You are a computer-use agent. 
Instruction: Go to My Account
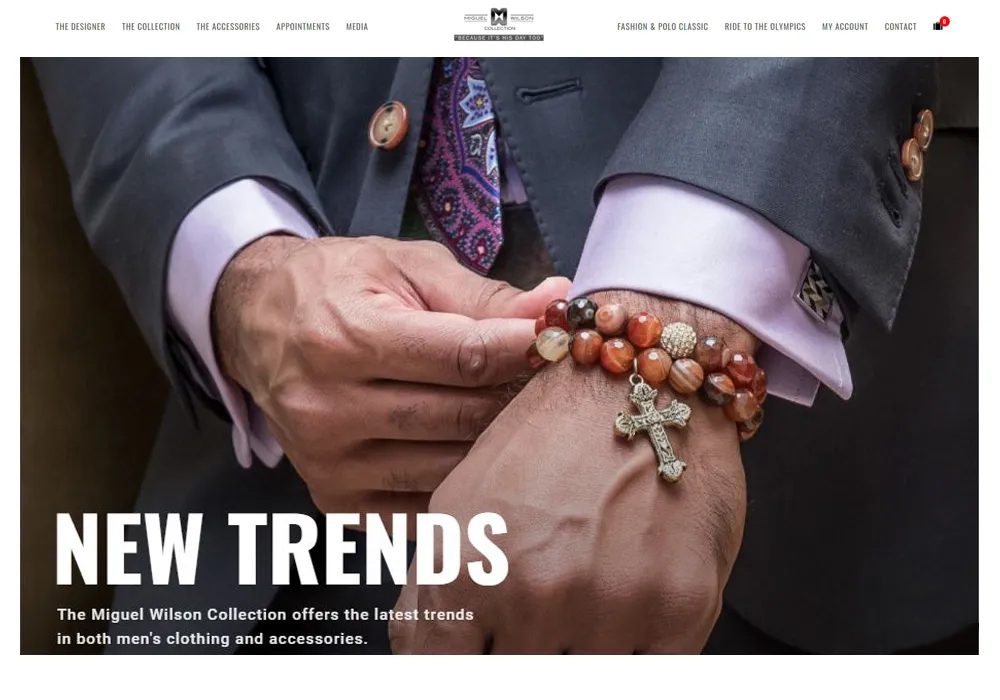click(845, 27)
